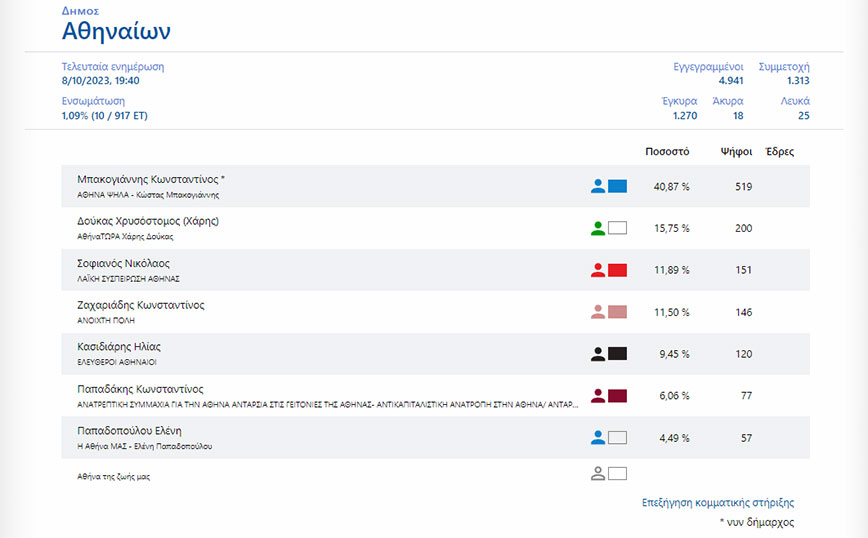Click the Έδρες column header
The height and width of the screenshot is (538, 868).
pos(779,152)
